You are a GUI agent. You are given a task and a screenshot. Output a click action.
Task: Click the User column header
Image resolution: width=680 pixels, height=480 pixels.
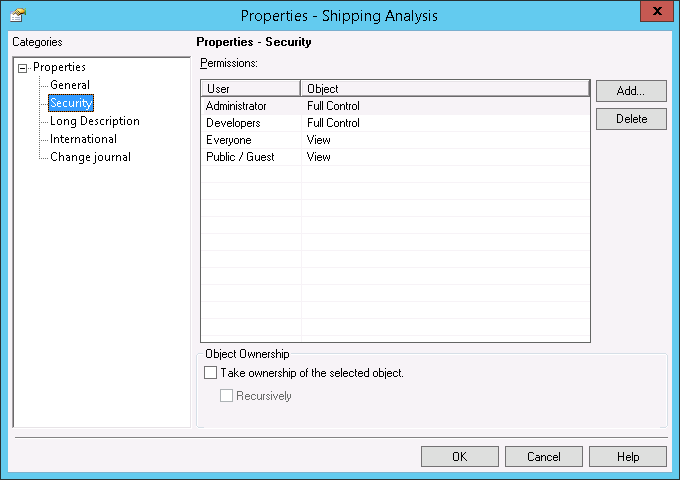(x=251, y=88)
